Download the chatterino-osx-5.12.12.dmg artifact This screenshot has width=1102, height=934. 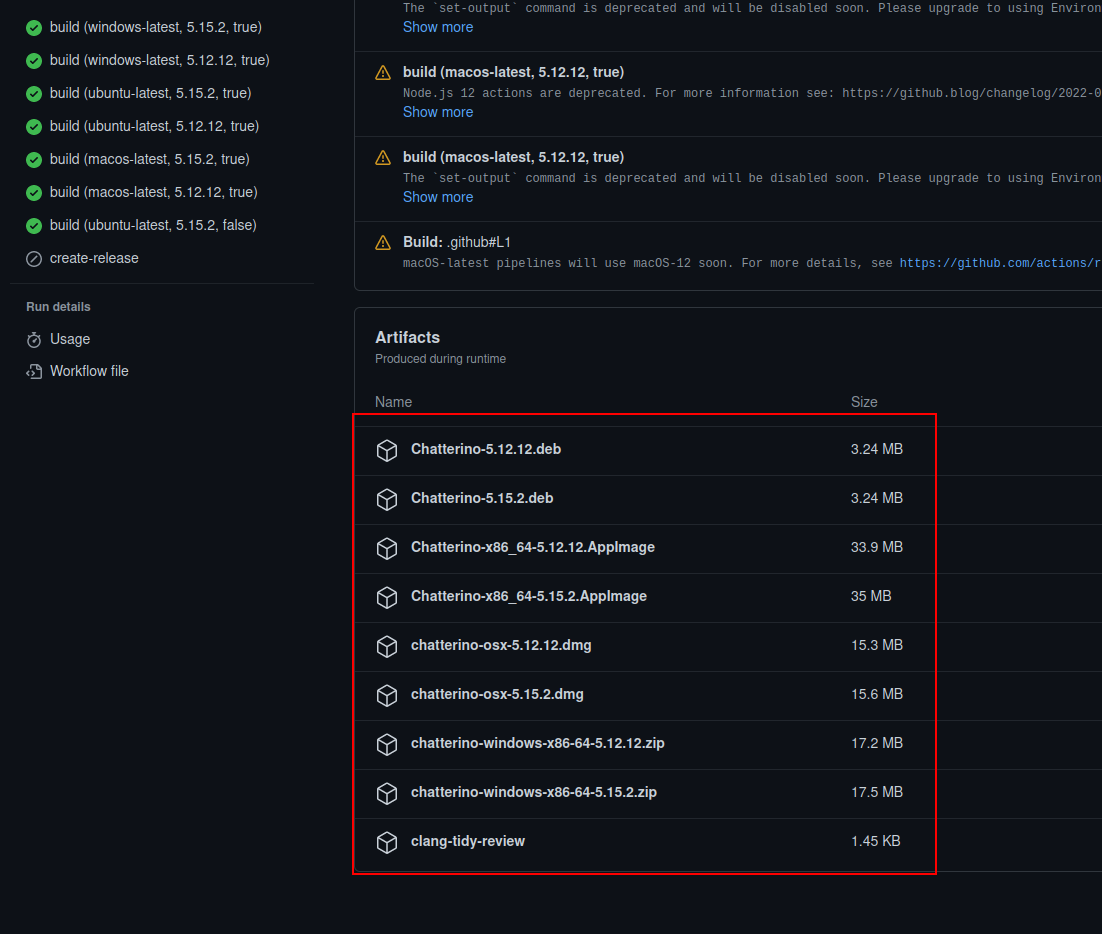click(x=501, y=645)
